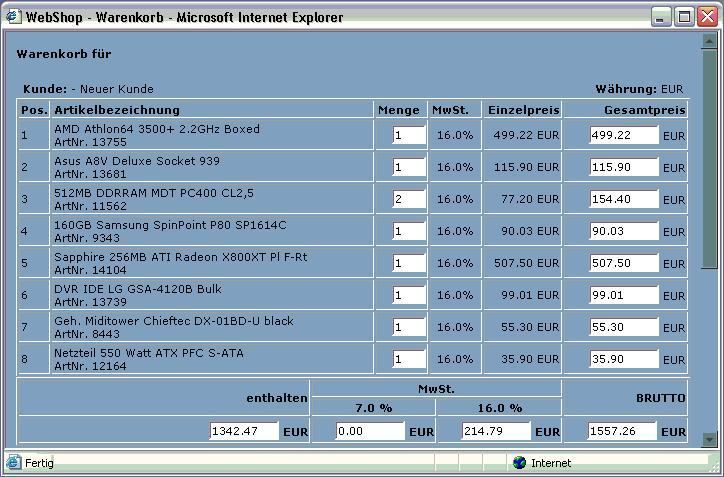Click total price field showing 115.90
Screen dimensions: 724x477
pos(624,167)
